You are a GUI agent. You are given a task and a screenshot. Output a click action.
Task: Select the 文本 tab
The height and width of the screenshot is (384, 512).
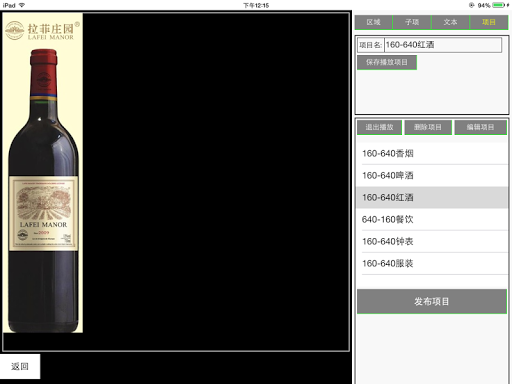[x=450, y=22]
